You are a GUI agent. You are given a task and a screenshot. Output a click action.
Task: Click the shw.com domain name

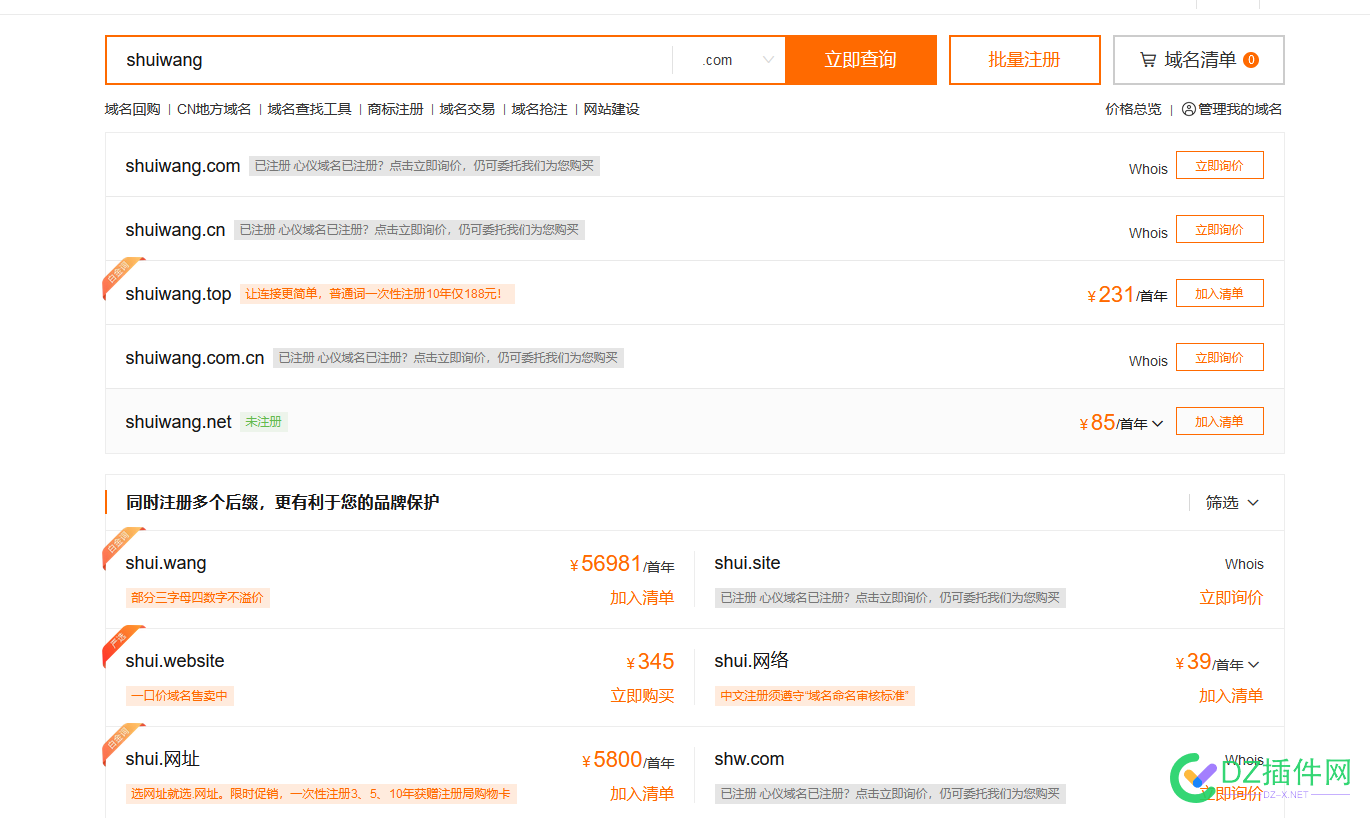[x=749, y=759]
